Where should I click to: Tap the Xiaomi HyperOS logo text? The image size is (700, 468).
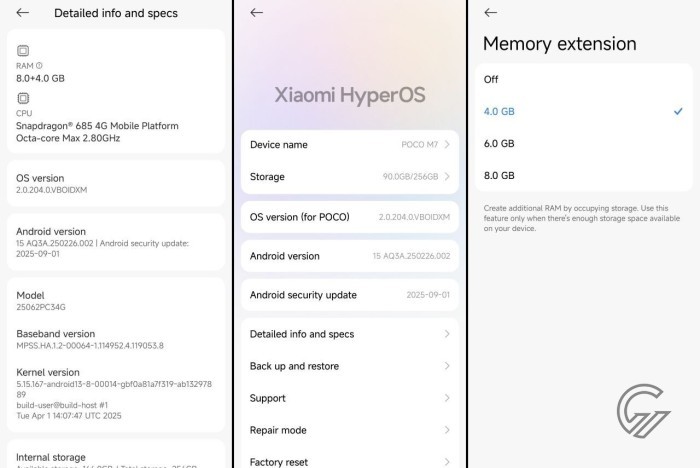click(x=349, y=95)
